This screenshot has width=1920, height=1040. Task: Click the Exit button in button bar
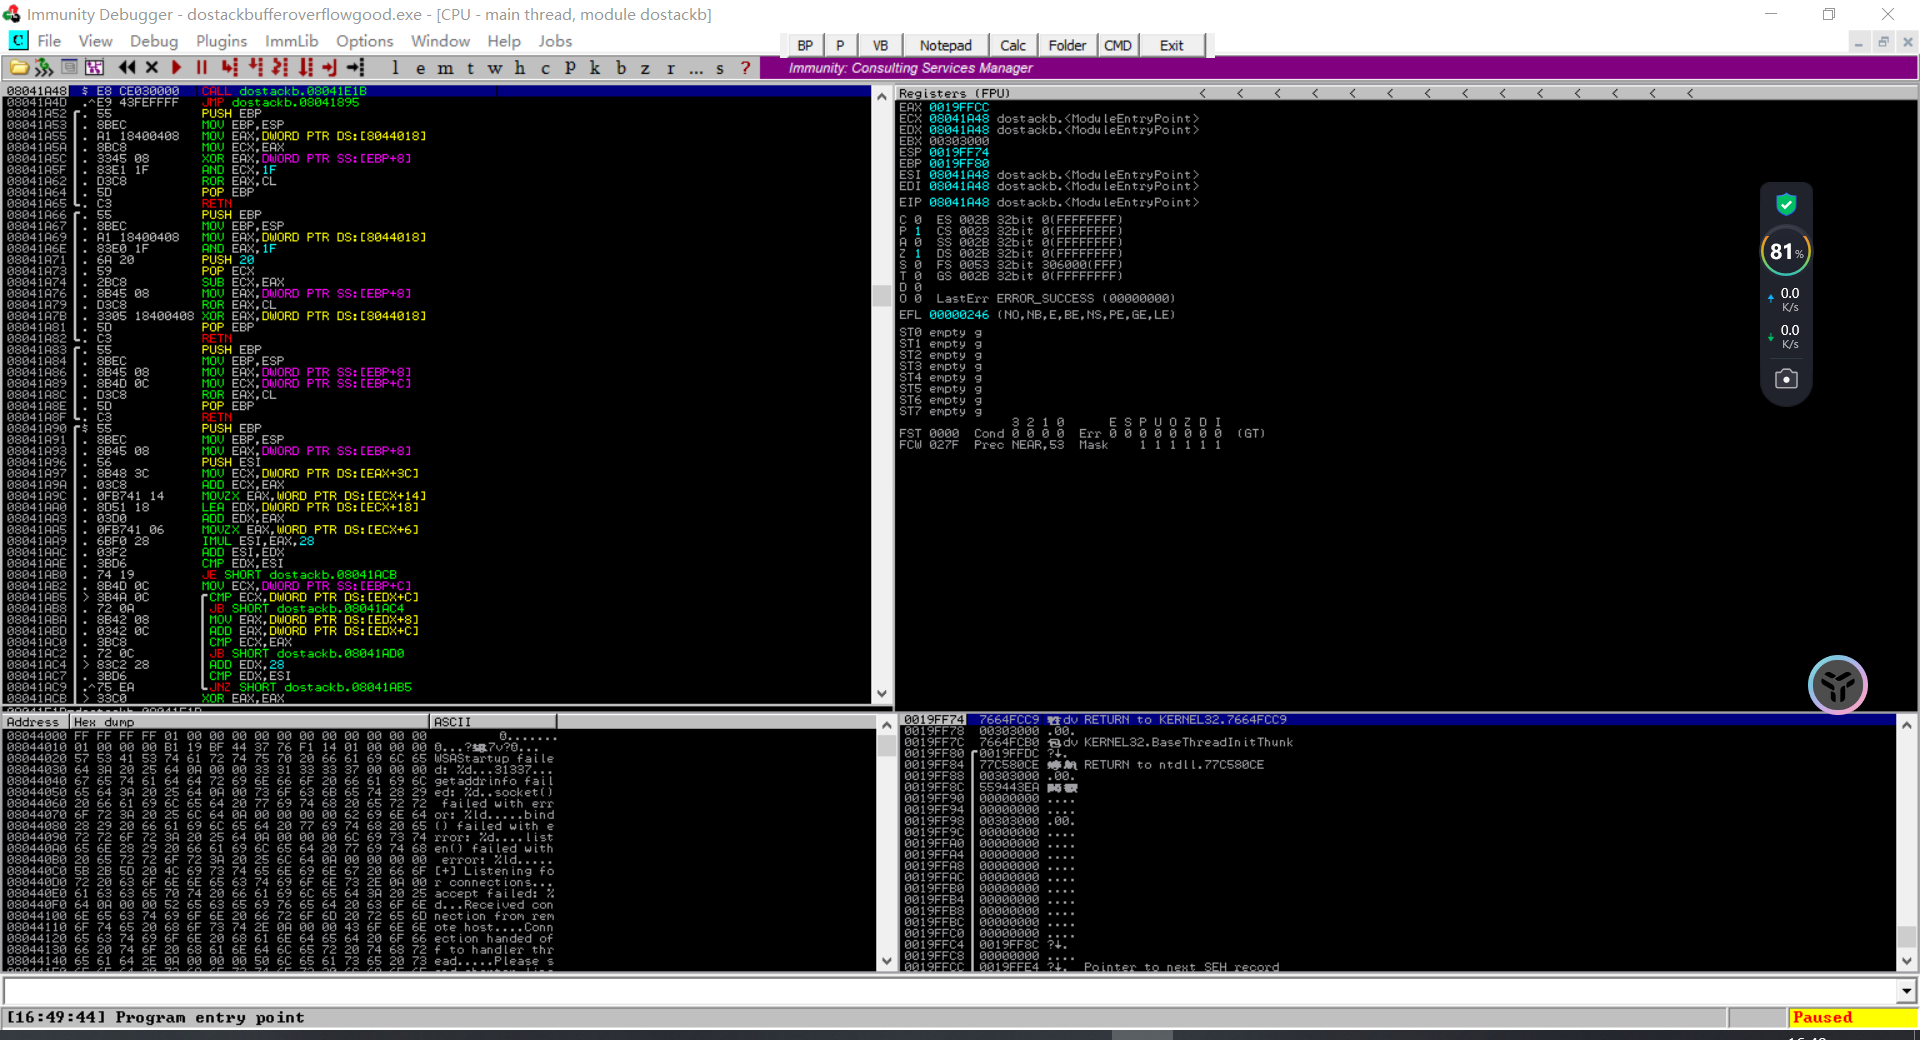tap(1171, 45)
